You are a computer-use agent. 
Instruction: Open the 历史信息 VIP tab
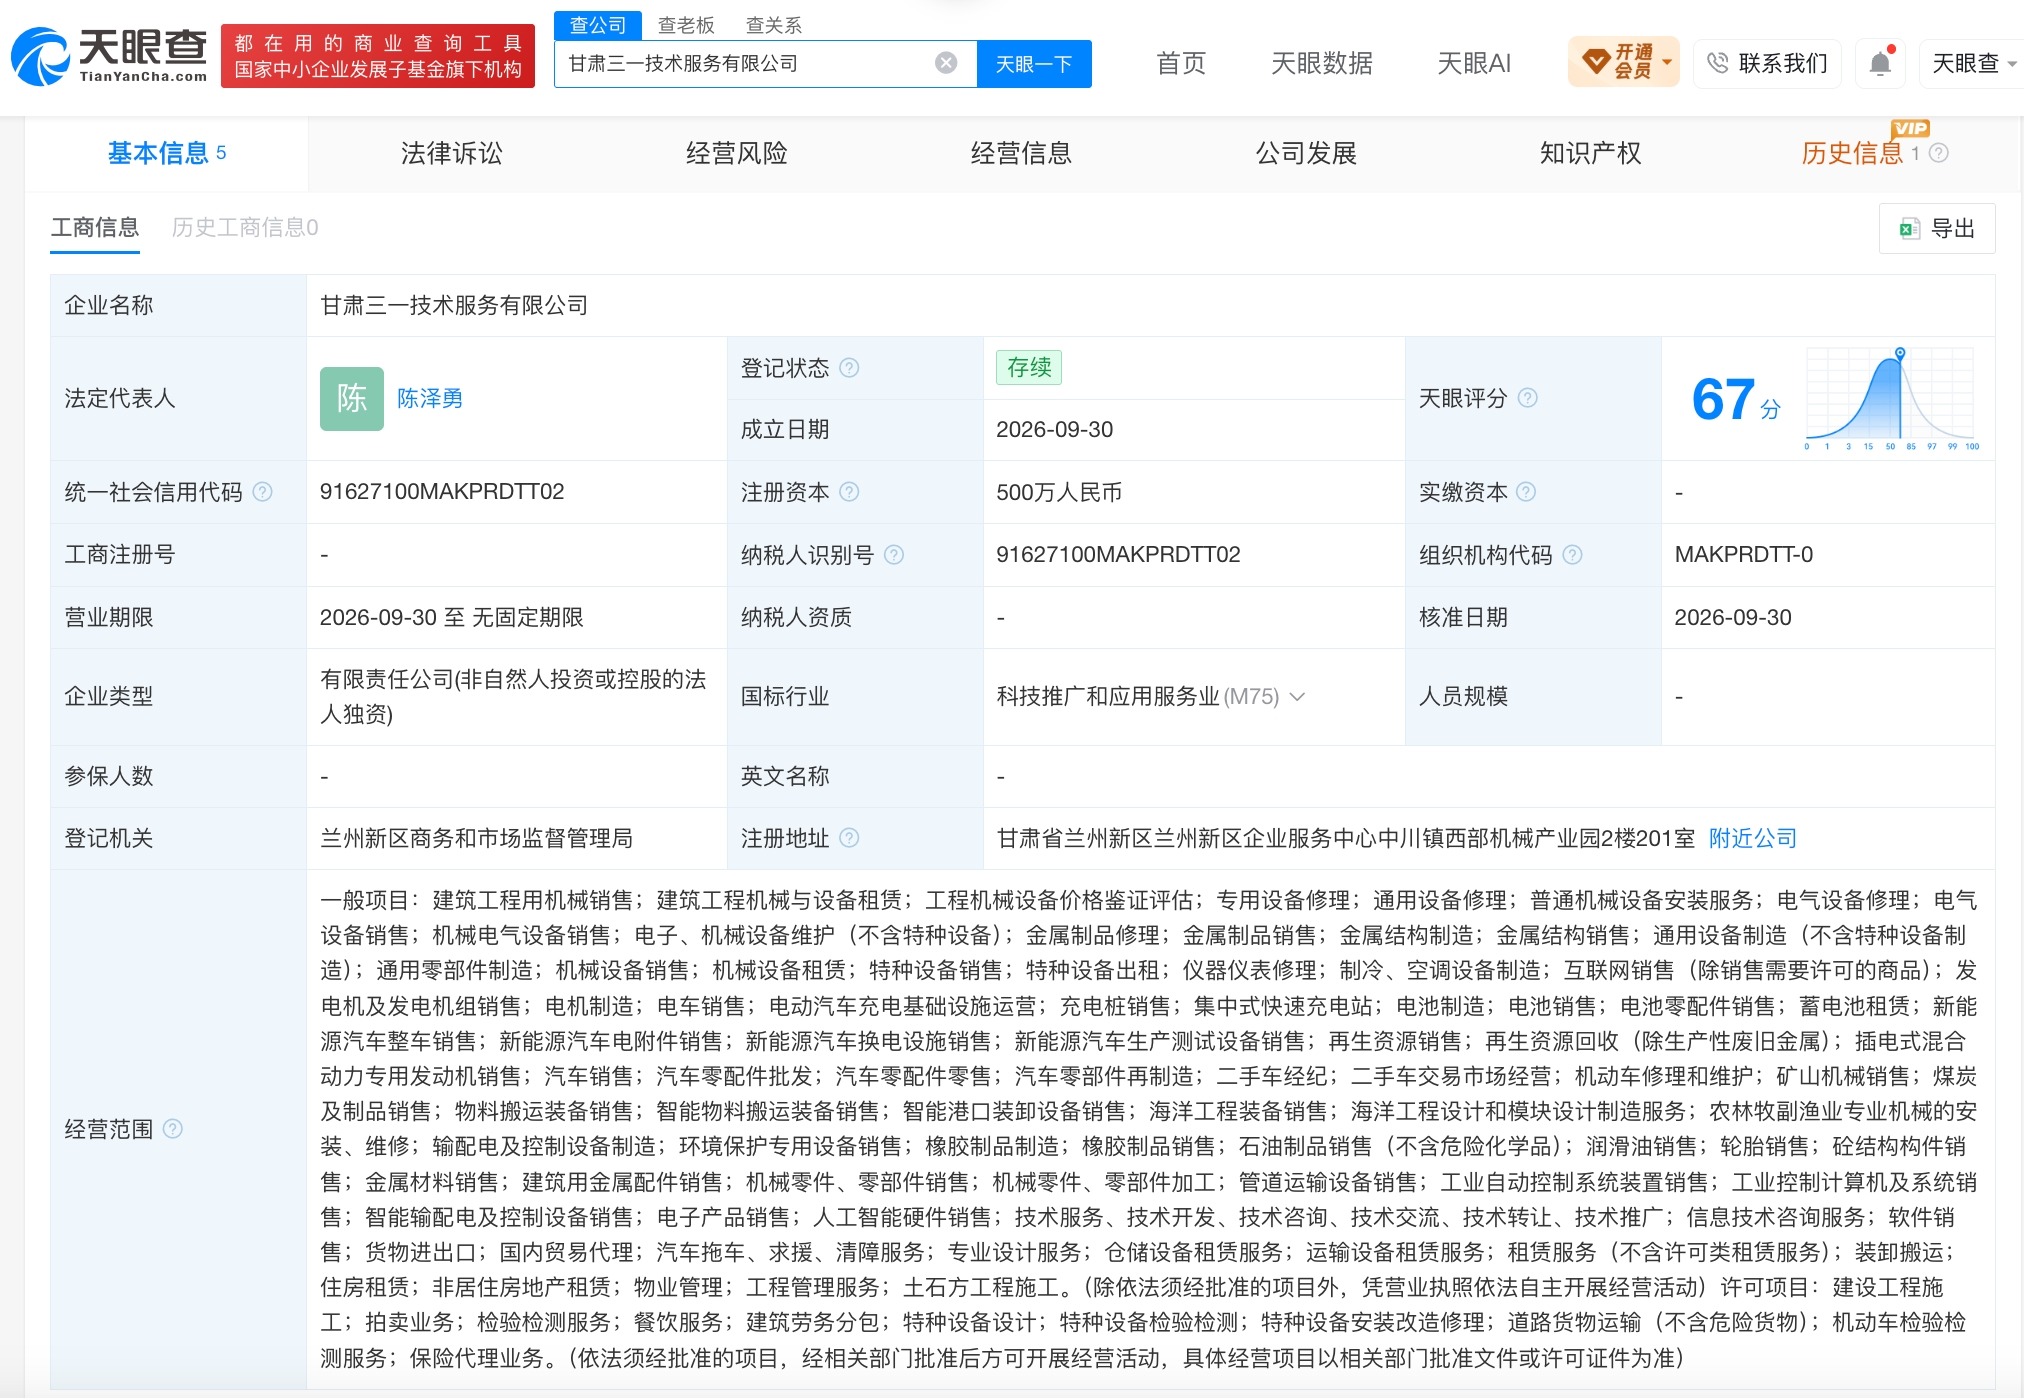[1853, 153]
